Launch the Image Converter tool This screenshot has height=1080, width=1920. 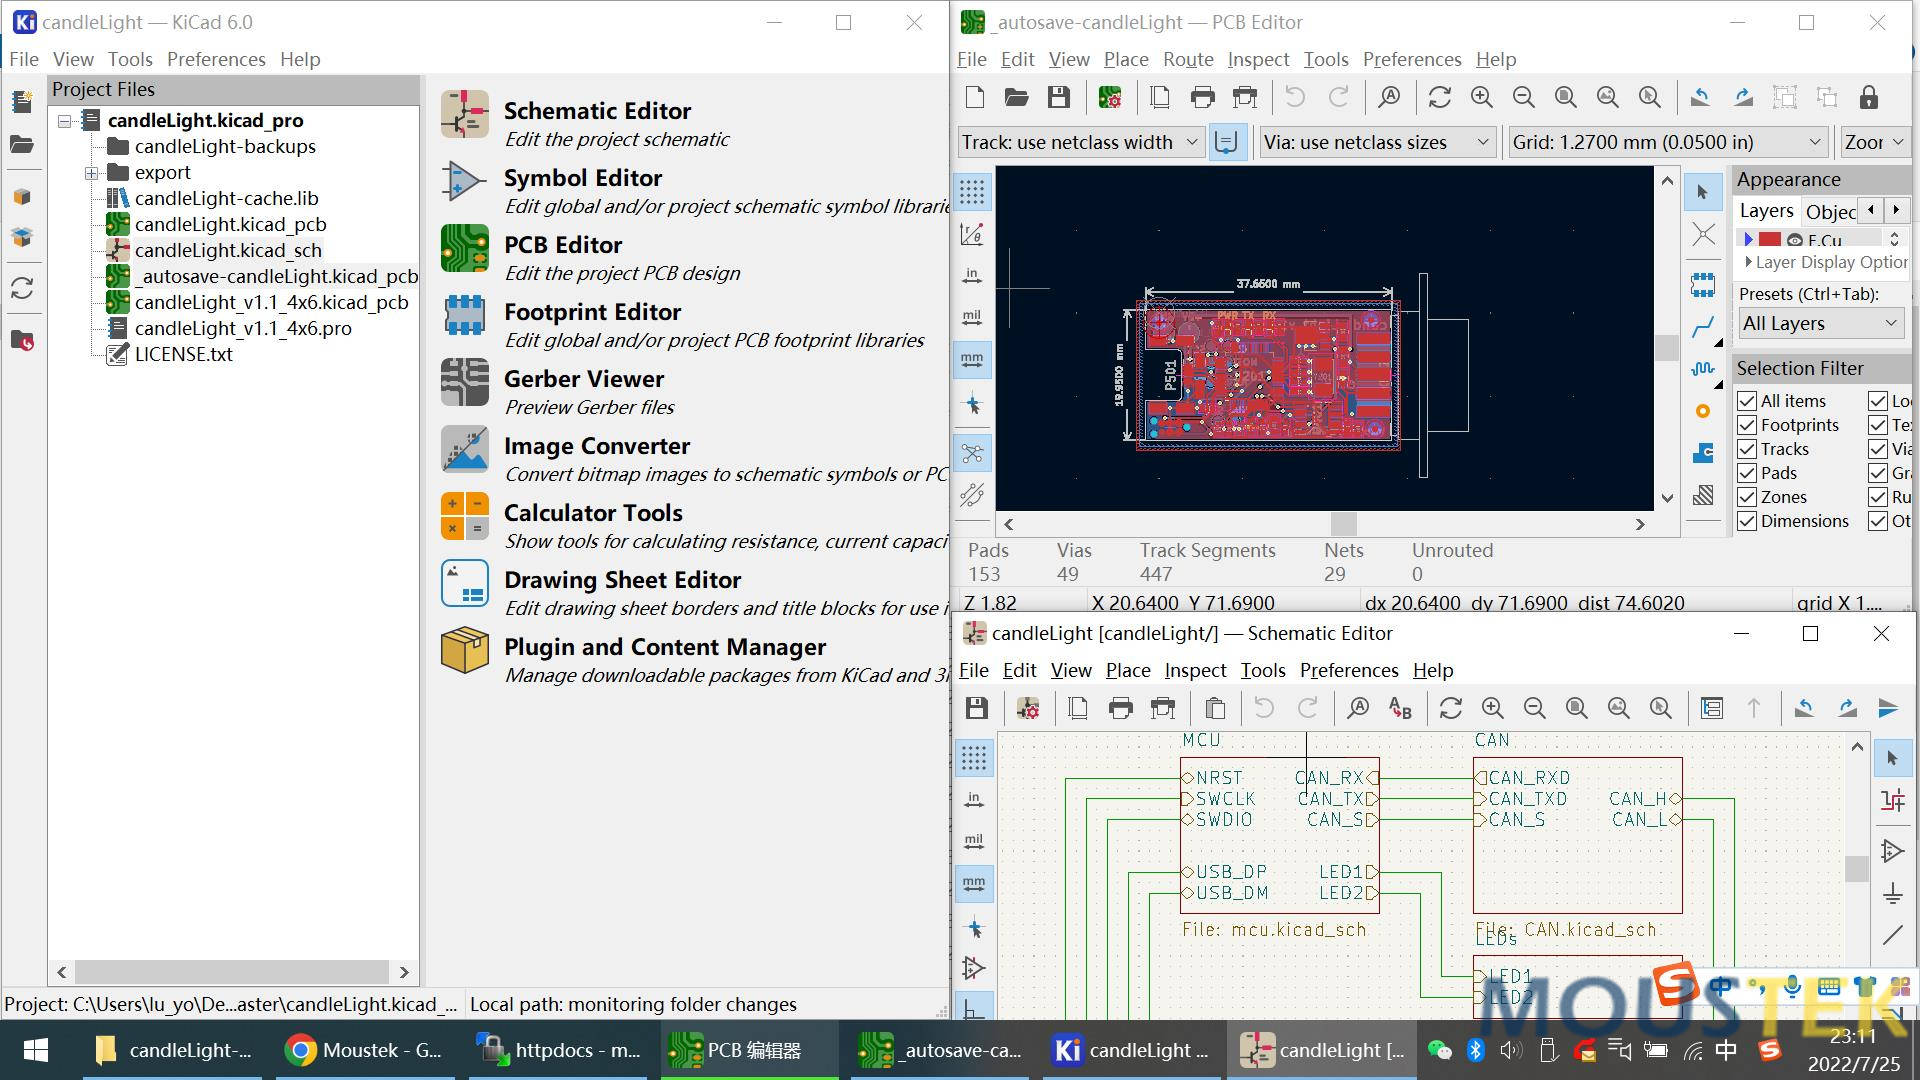click(465, 449)
